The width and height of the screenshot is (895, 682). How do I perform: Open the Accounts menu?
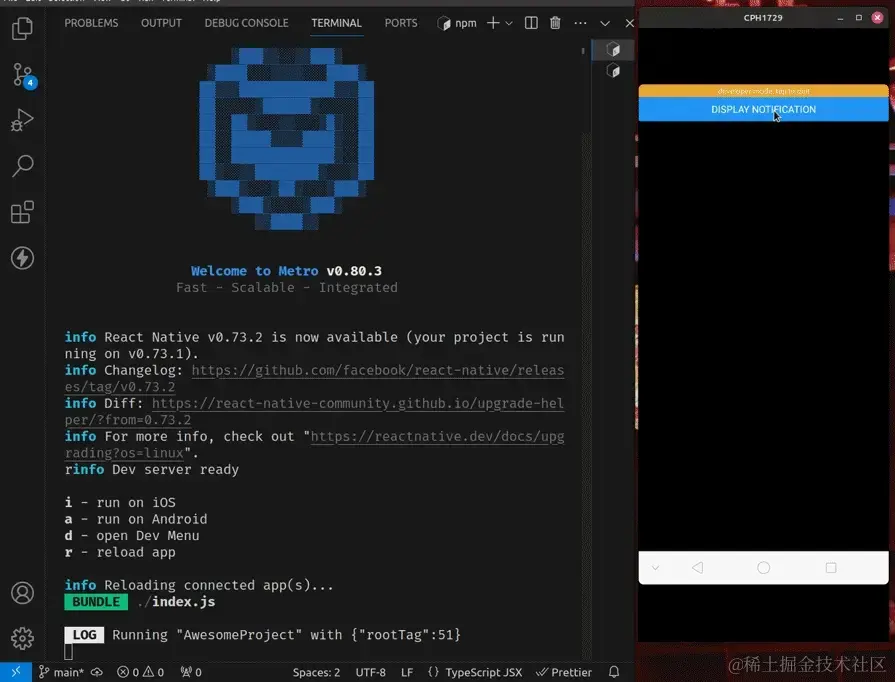(x=22, y=593)
